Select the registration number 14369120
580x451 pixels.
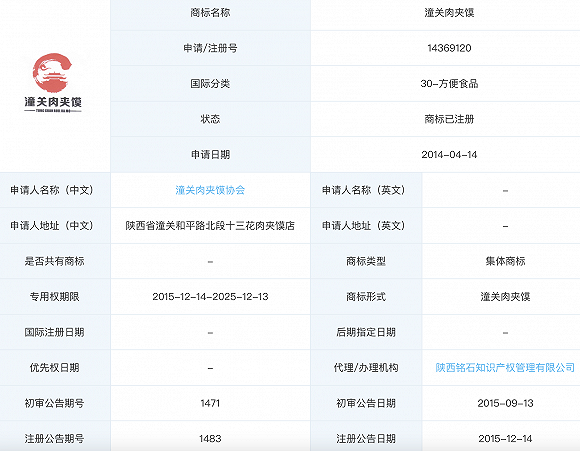pyautogui.click(x=449, y=48)
